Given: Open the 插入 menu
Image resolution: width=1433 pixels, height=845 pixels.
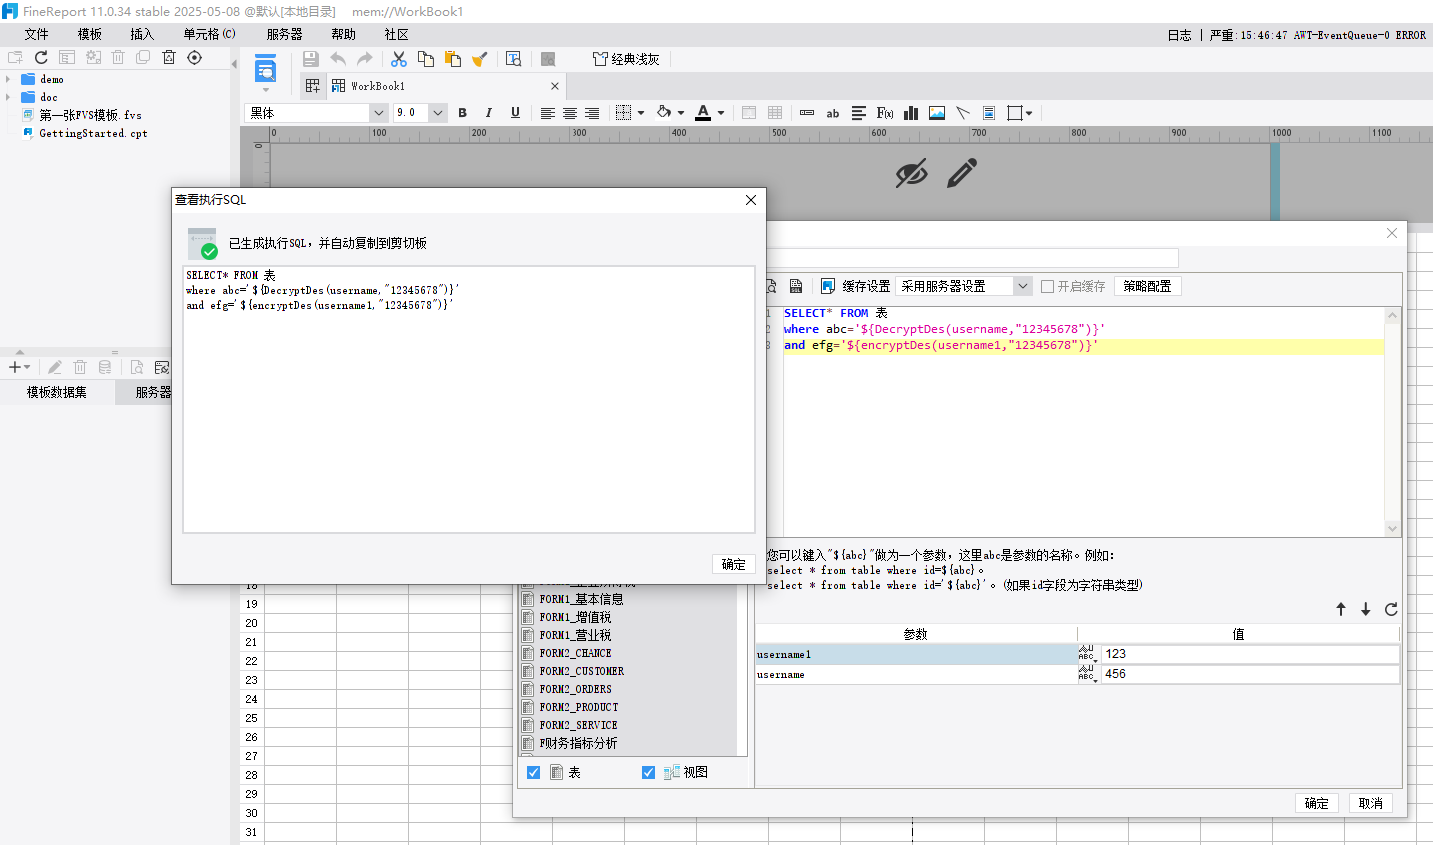Looking at the screenshot, I should (x=142, y=34).
